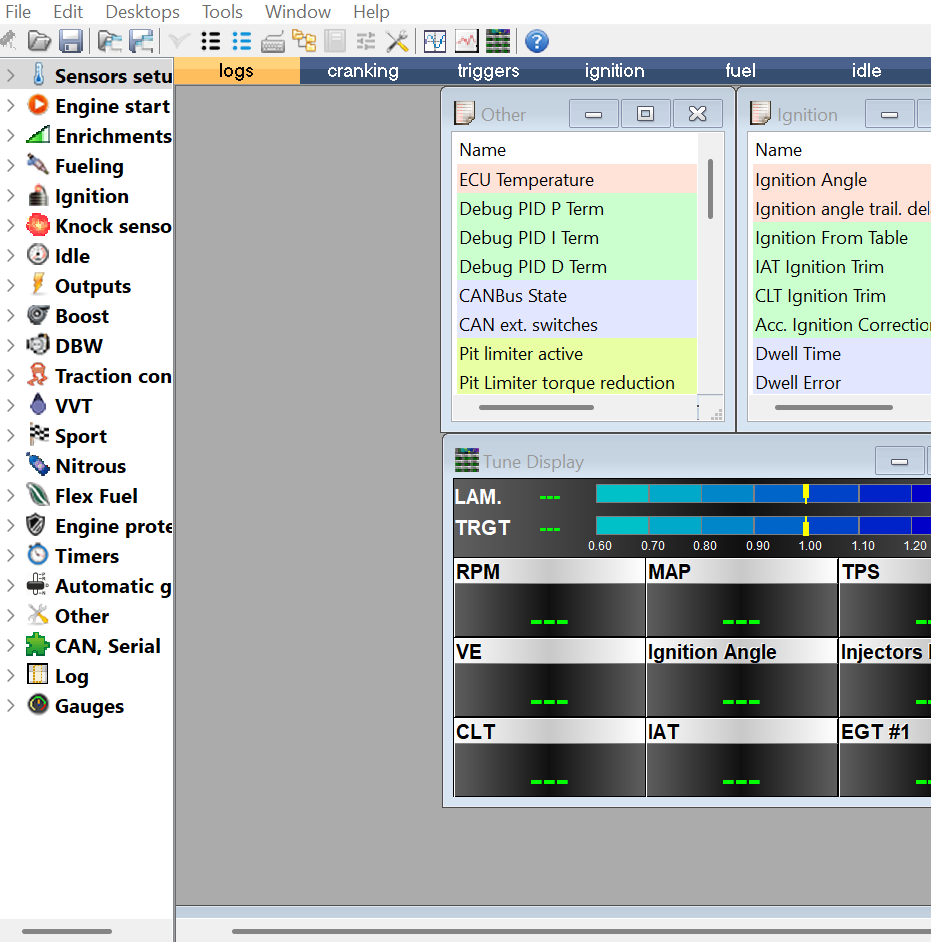Click the red log graph icon
931x942 pixels.
(x=467, y=41)
